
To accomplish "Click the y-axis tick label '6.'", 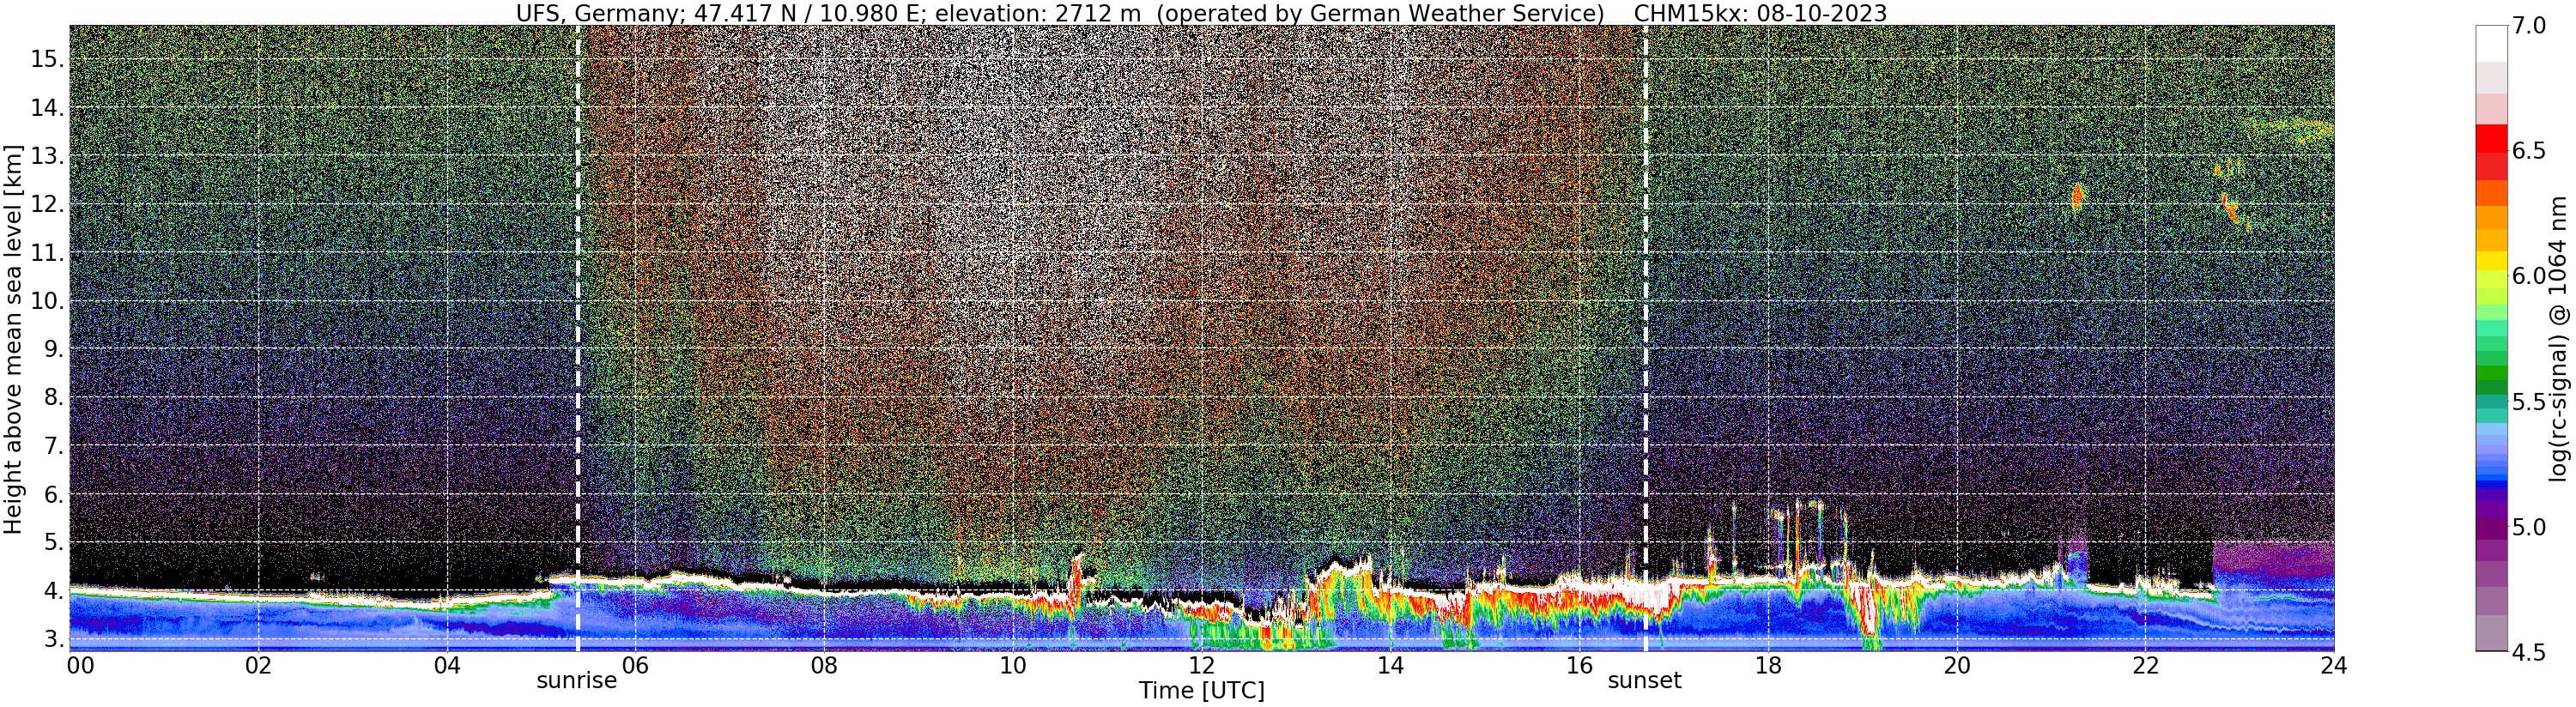I will [54, 495].
